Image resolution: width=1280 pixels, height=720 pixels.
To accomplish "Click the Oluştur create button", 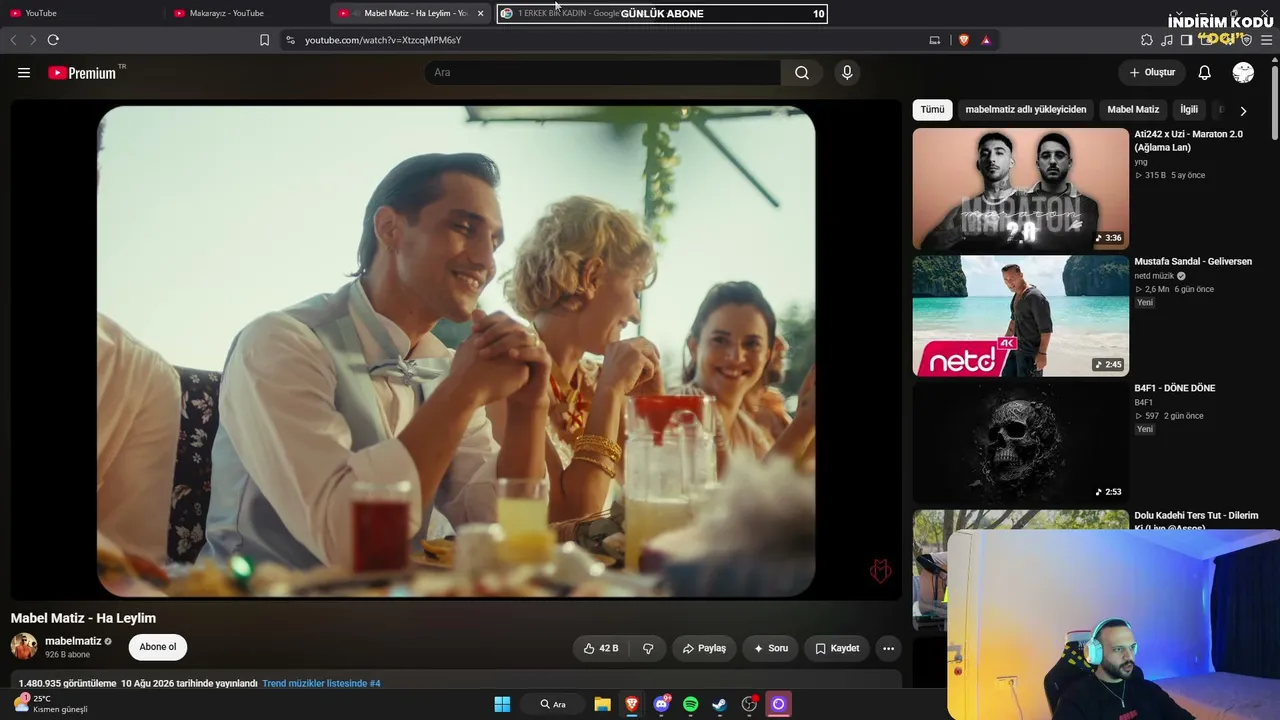I will (x=1152, y=73).
